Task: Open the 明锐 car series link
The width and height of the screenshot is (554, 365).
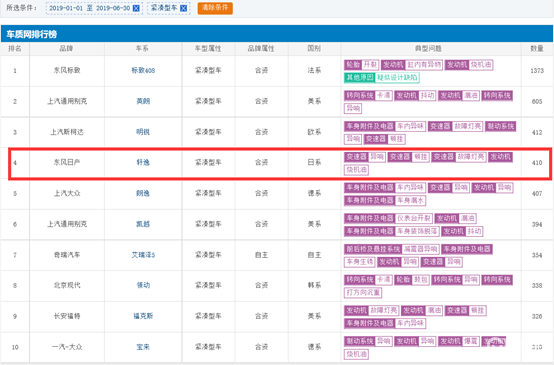Action: [143, 132]
